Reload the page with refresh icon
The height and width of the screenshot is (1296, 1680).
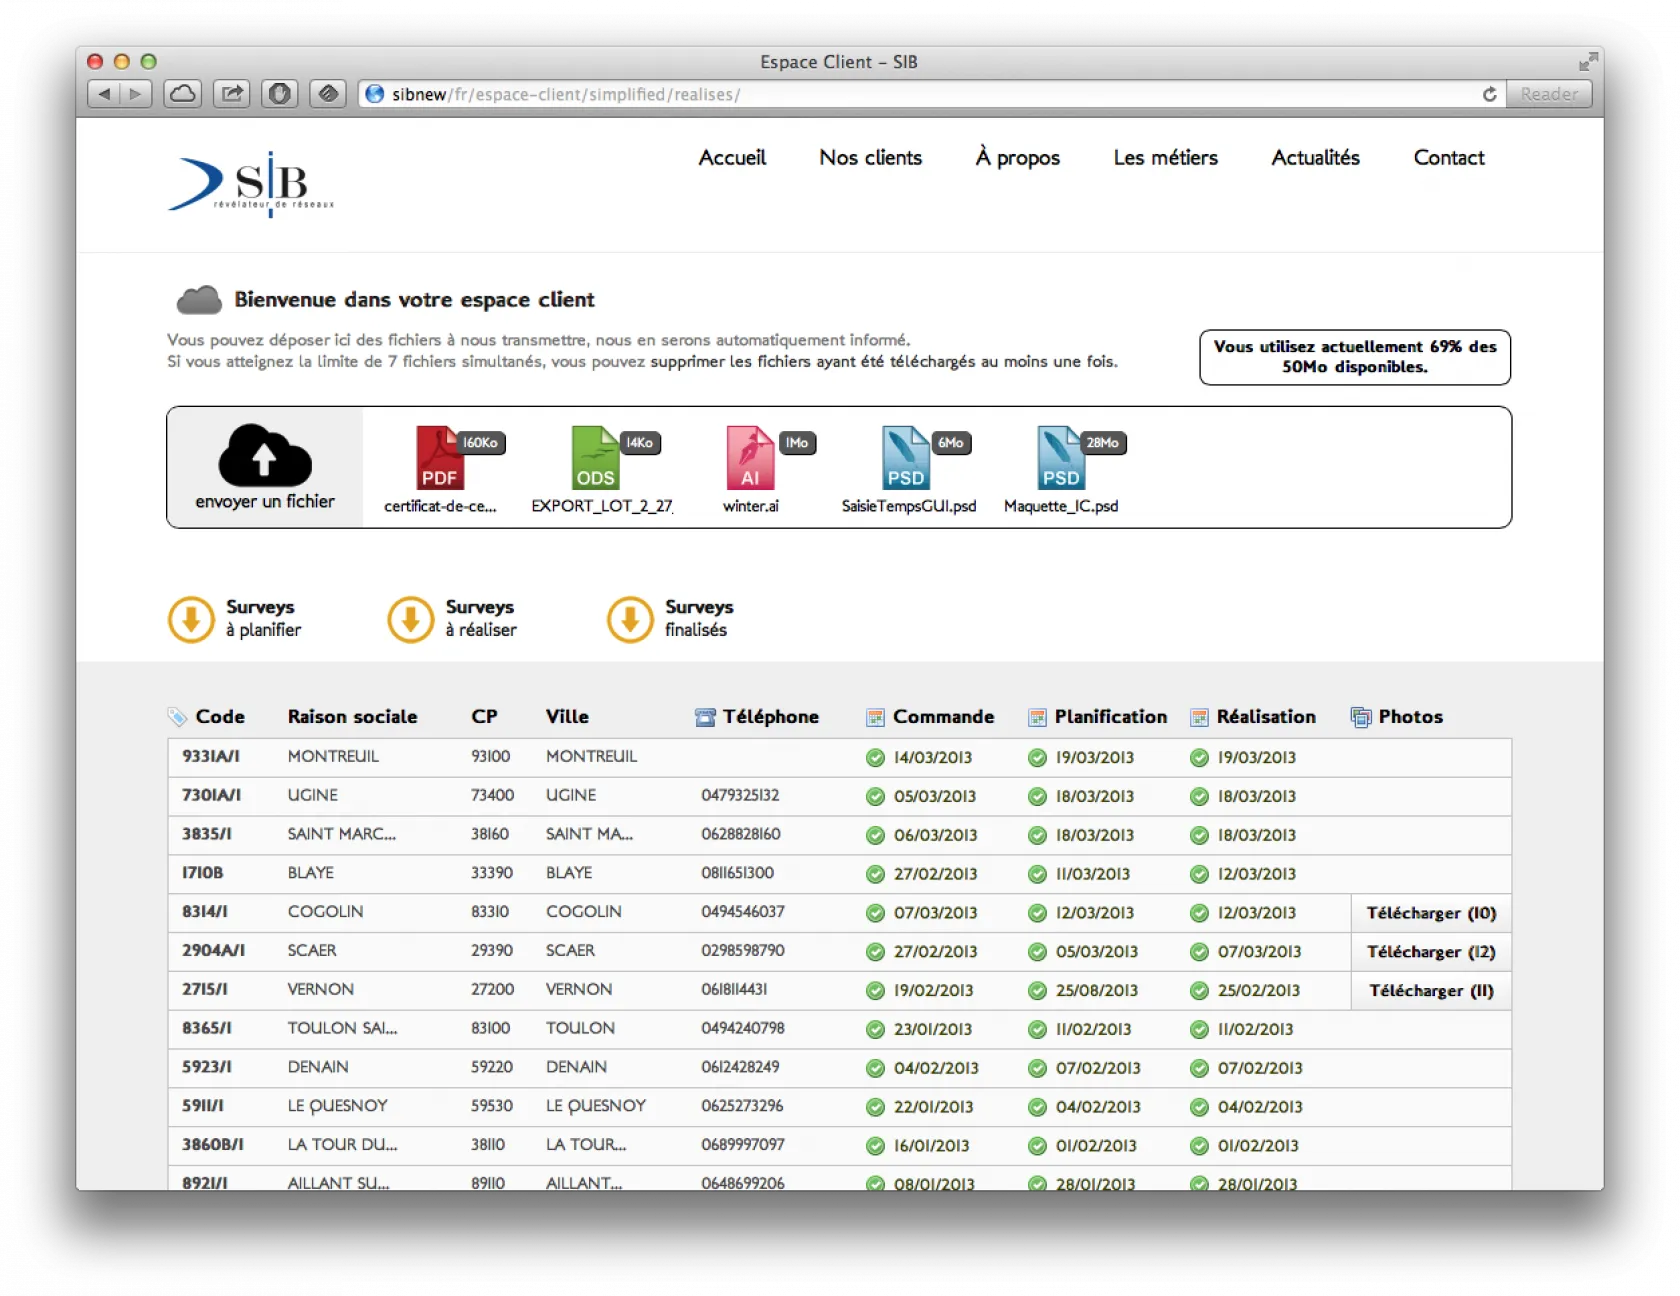1489,94
